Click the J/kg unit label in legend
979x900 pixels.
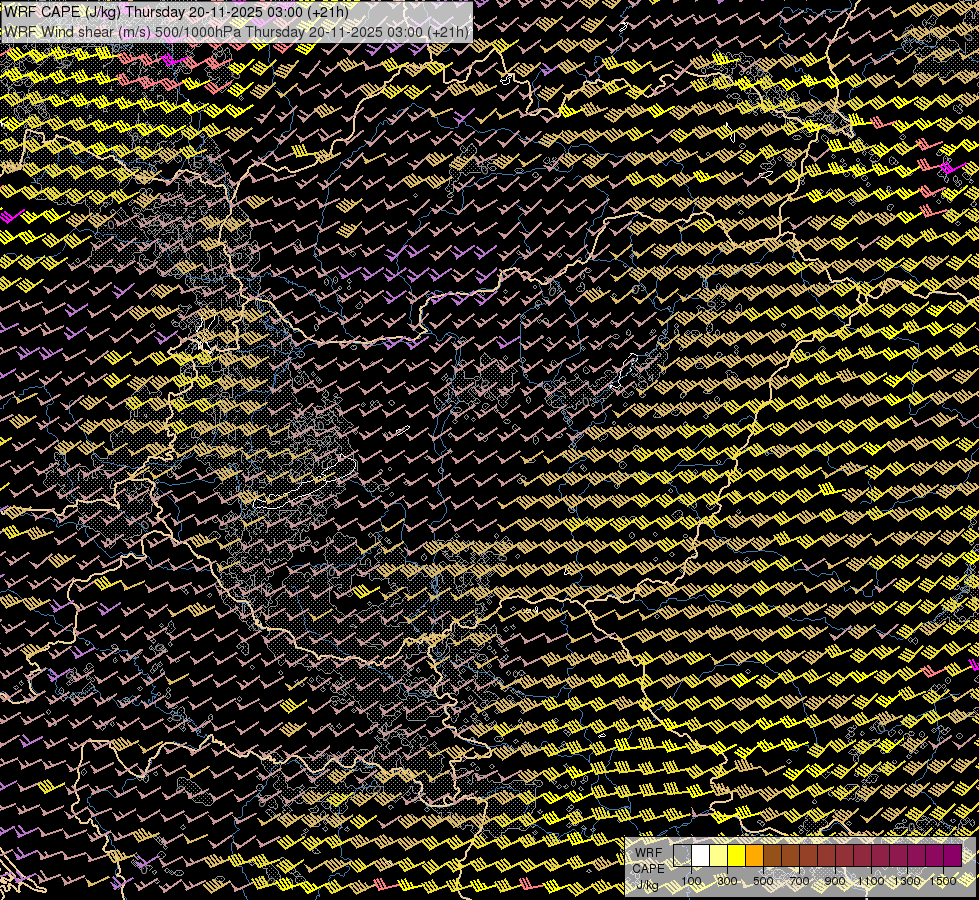(646, 885)
